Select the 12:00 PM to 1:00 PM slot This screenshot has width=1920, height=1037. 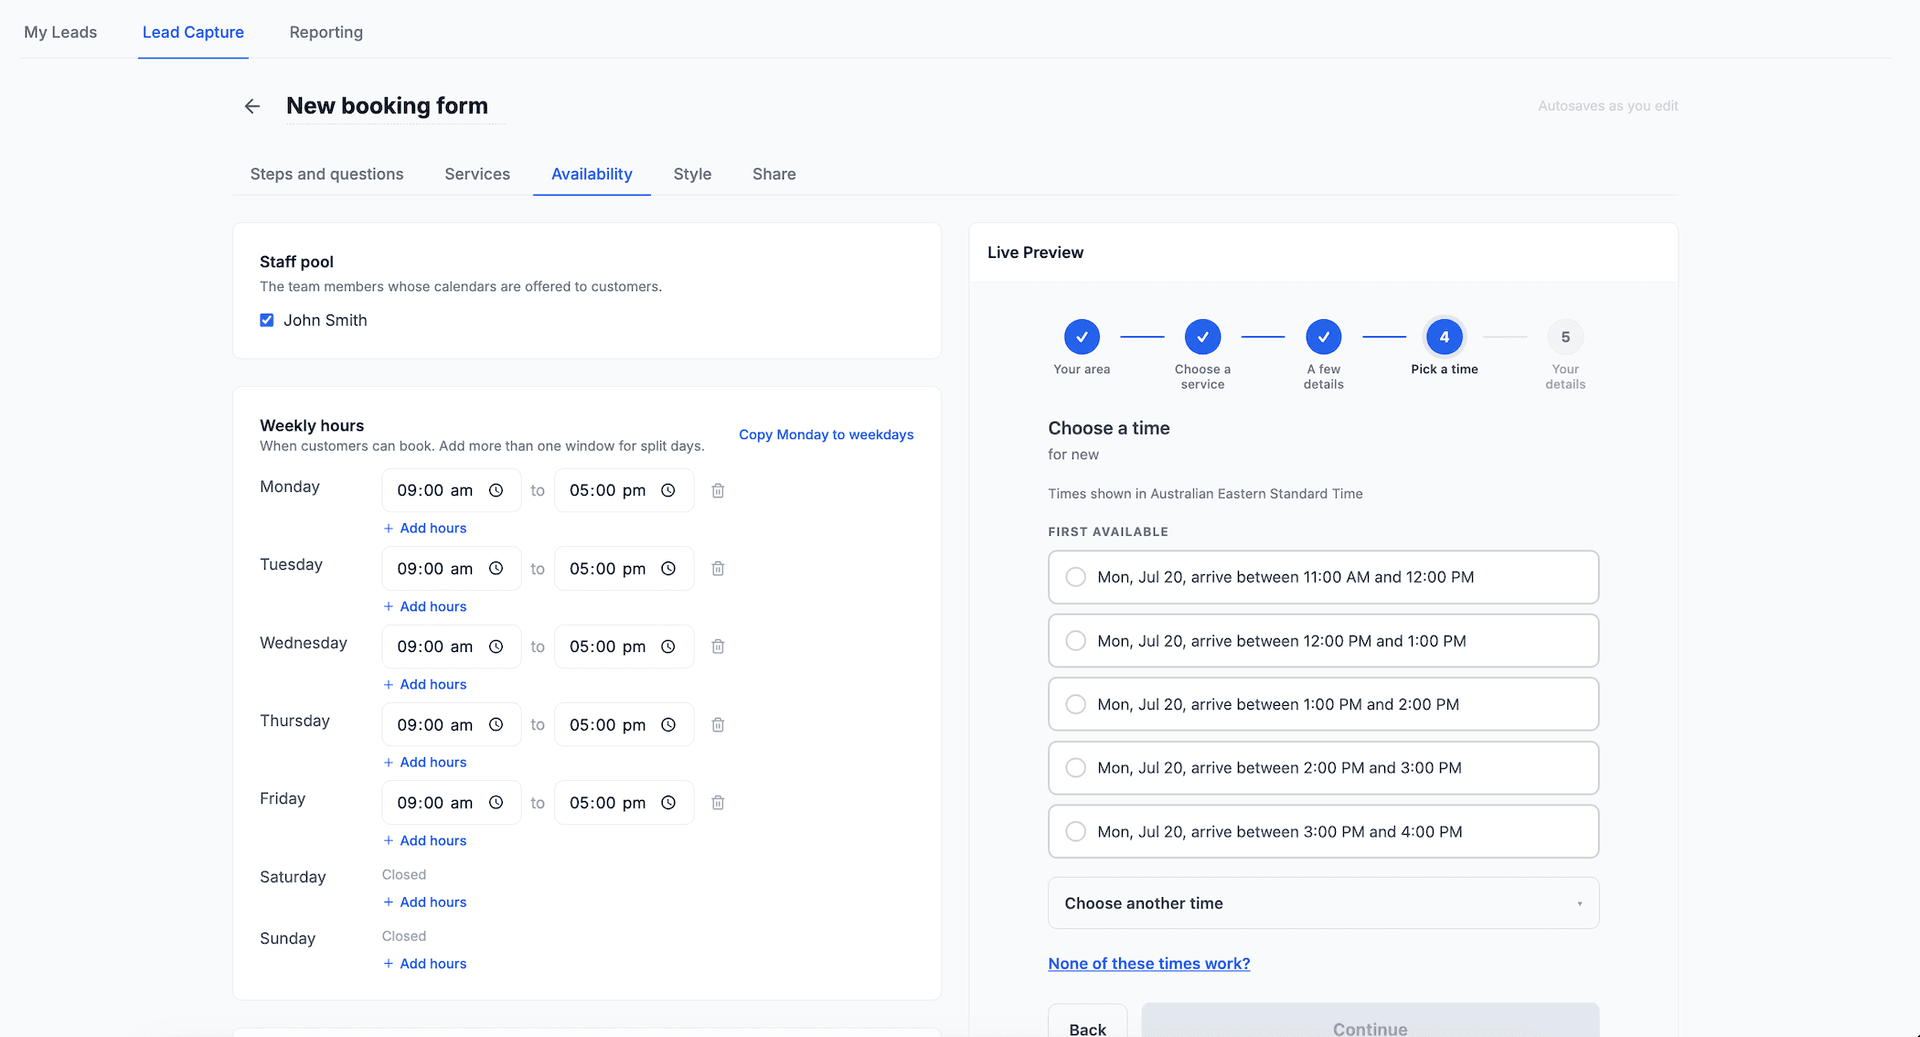pyautogui.click(x=1323, y=641)
